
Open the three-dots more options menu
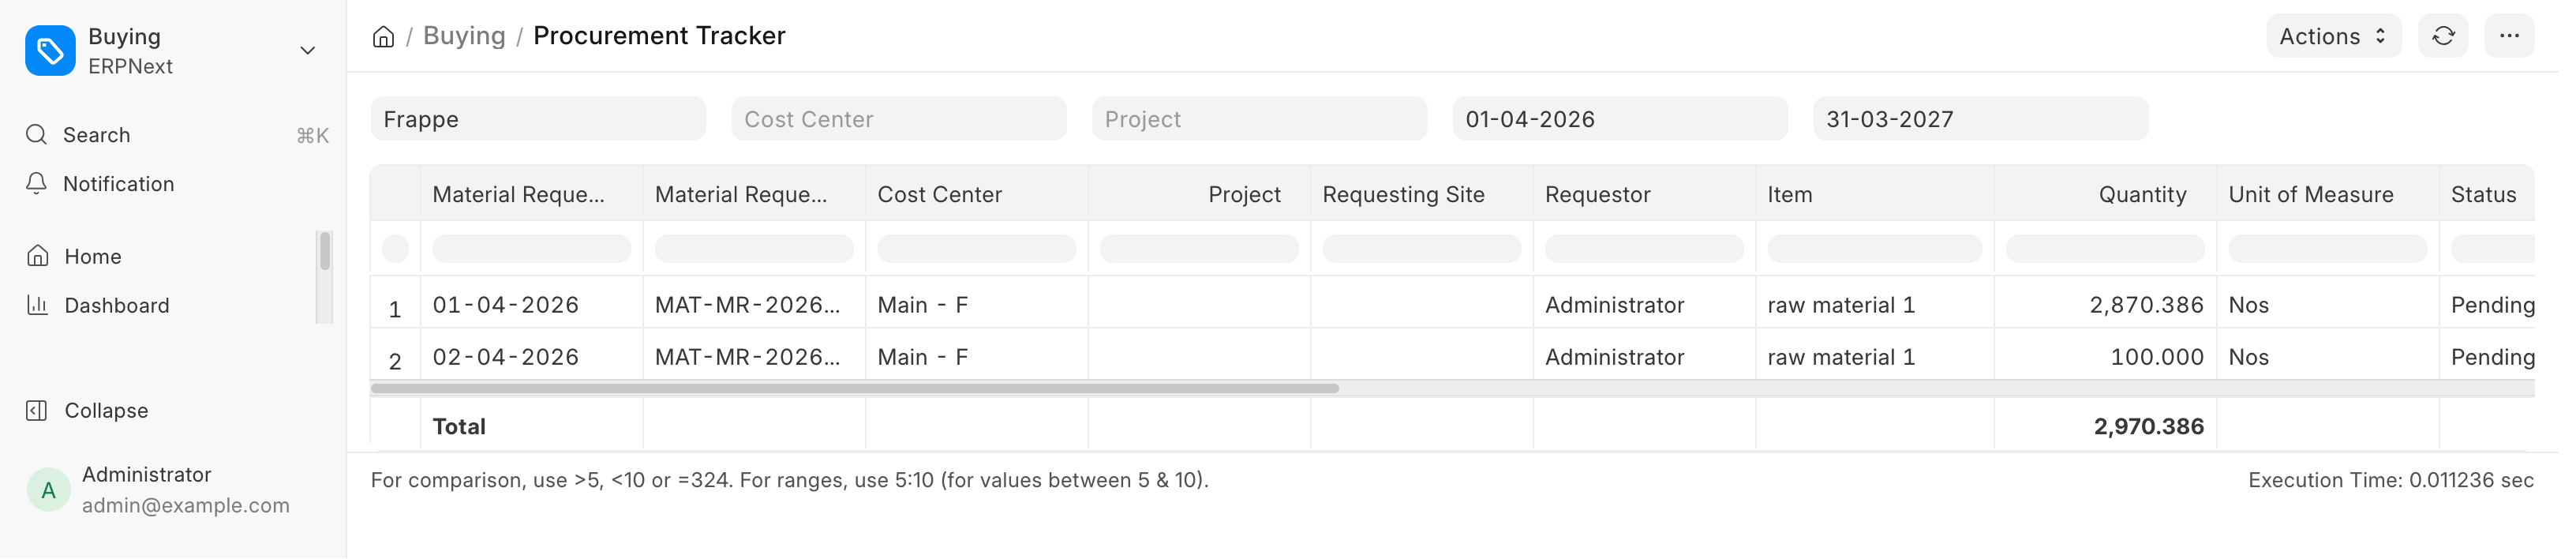tap(2508, 37)
